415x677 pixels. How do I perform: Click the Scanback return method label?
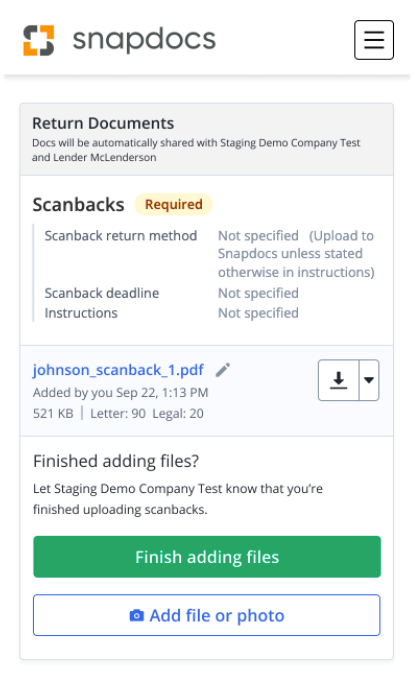tap(121, 236)
